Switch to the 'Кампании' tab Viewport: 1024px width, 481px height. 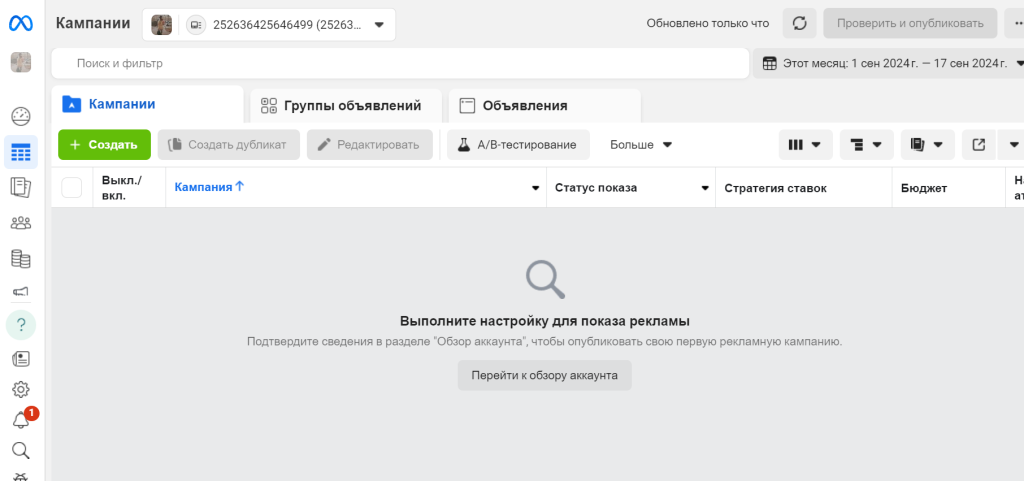coord(147,104)
